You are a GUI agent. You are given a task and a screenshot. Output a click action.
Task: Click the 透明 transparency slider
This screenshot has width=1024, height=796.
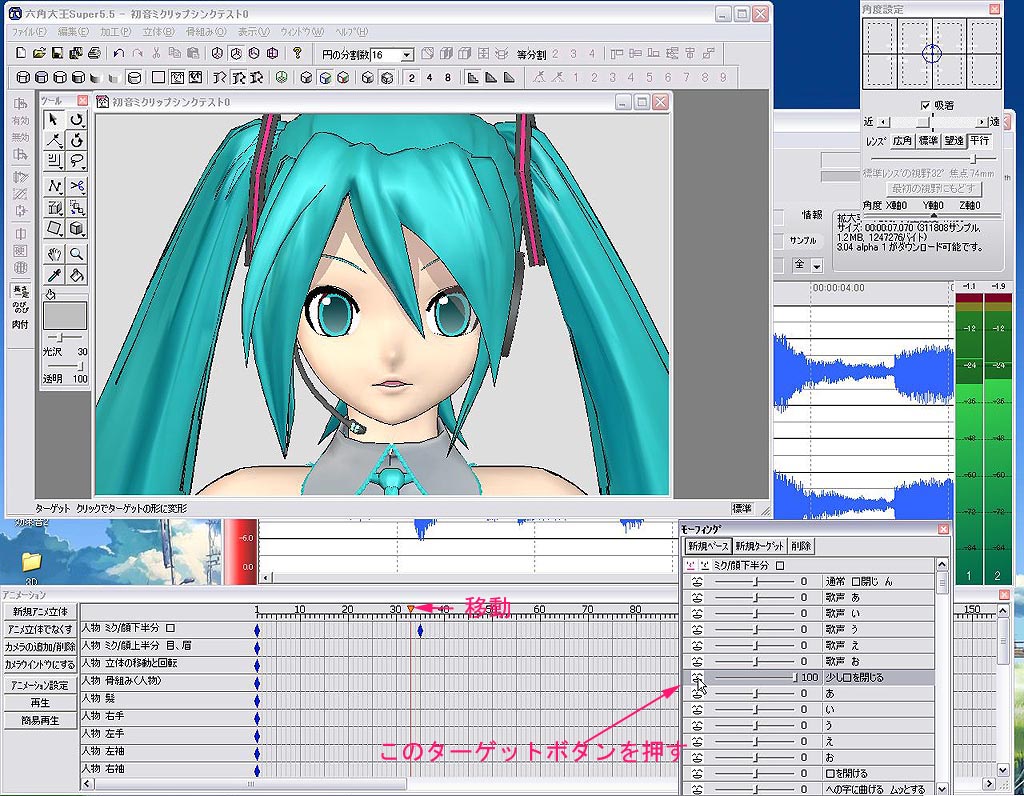64,366
